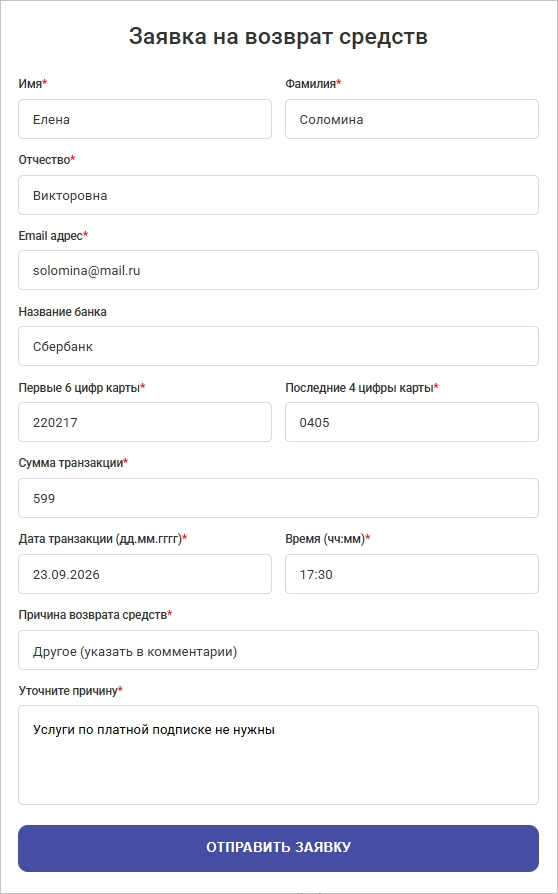Click the Сумма транзакции field

click(278, 498)
